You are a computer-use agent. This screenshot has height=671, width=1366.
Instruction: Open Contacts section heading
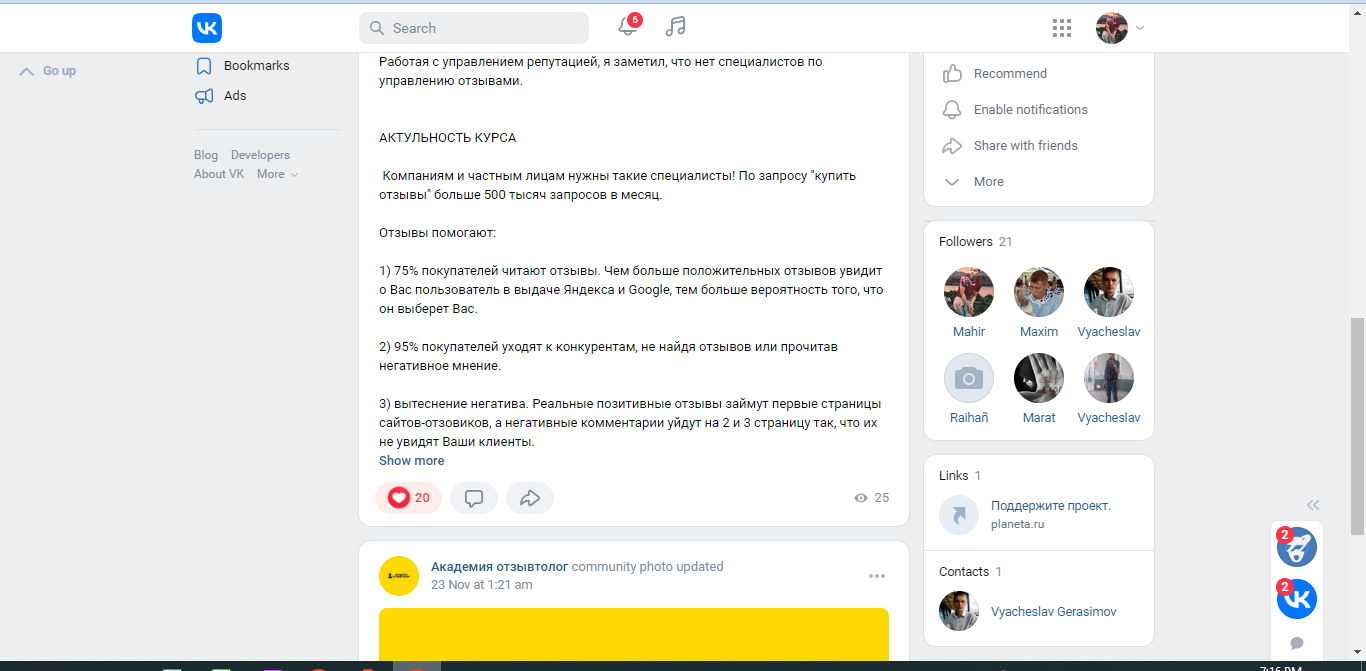(970, 572)
